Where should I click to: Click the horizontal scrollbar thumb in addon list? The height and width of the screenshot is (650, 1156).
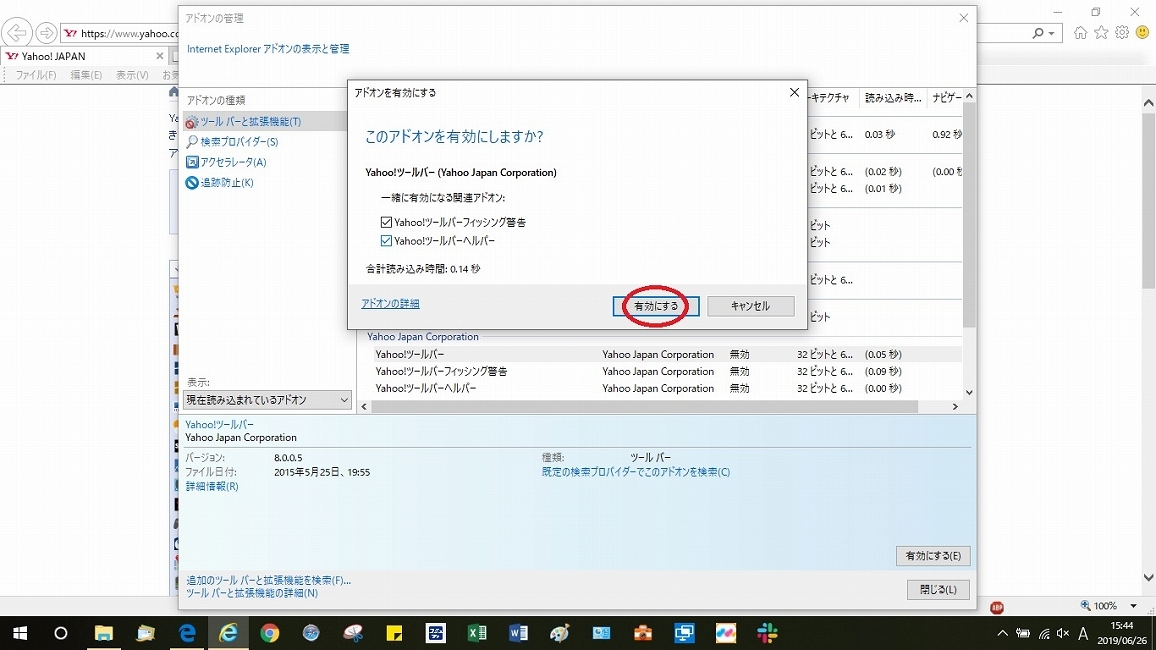(645, 406)
